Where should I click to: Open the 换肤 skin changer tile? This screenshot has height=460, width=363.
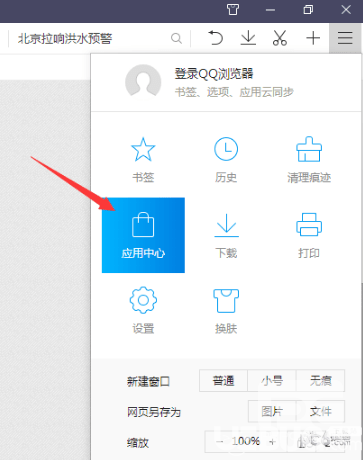tap(226, 310)
